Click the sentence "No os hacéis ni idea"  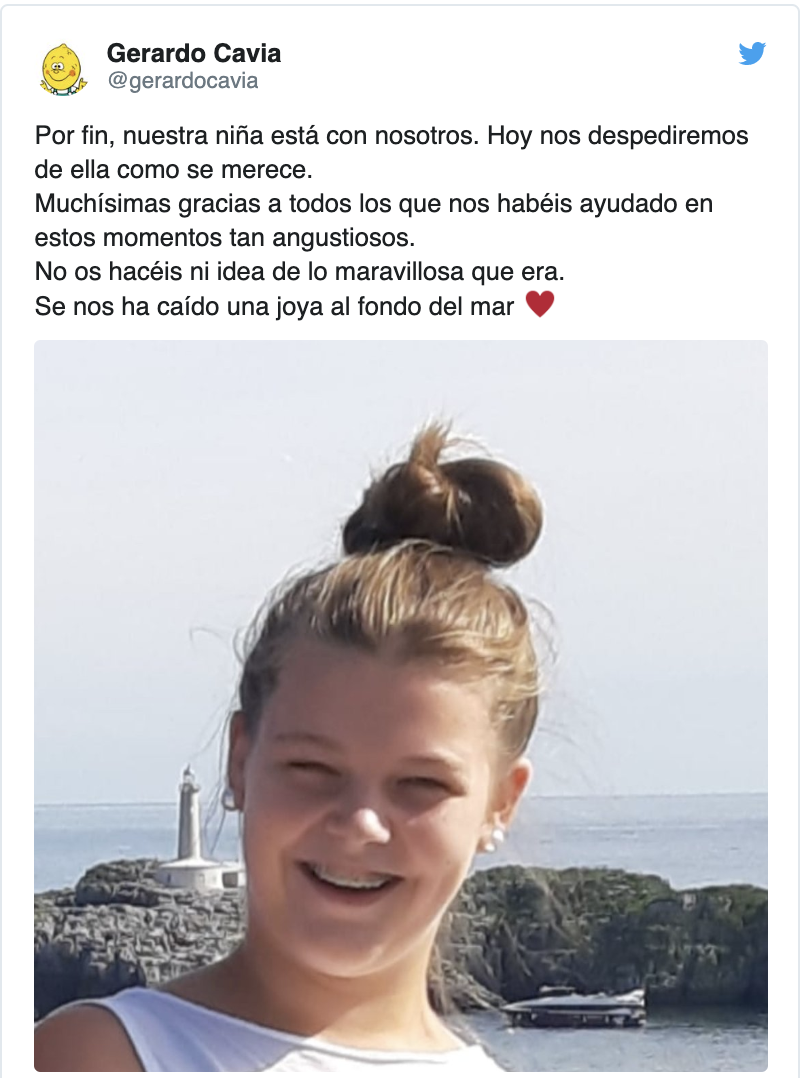click(300, 272)
